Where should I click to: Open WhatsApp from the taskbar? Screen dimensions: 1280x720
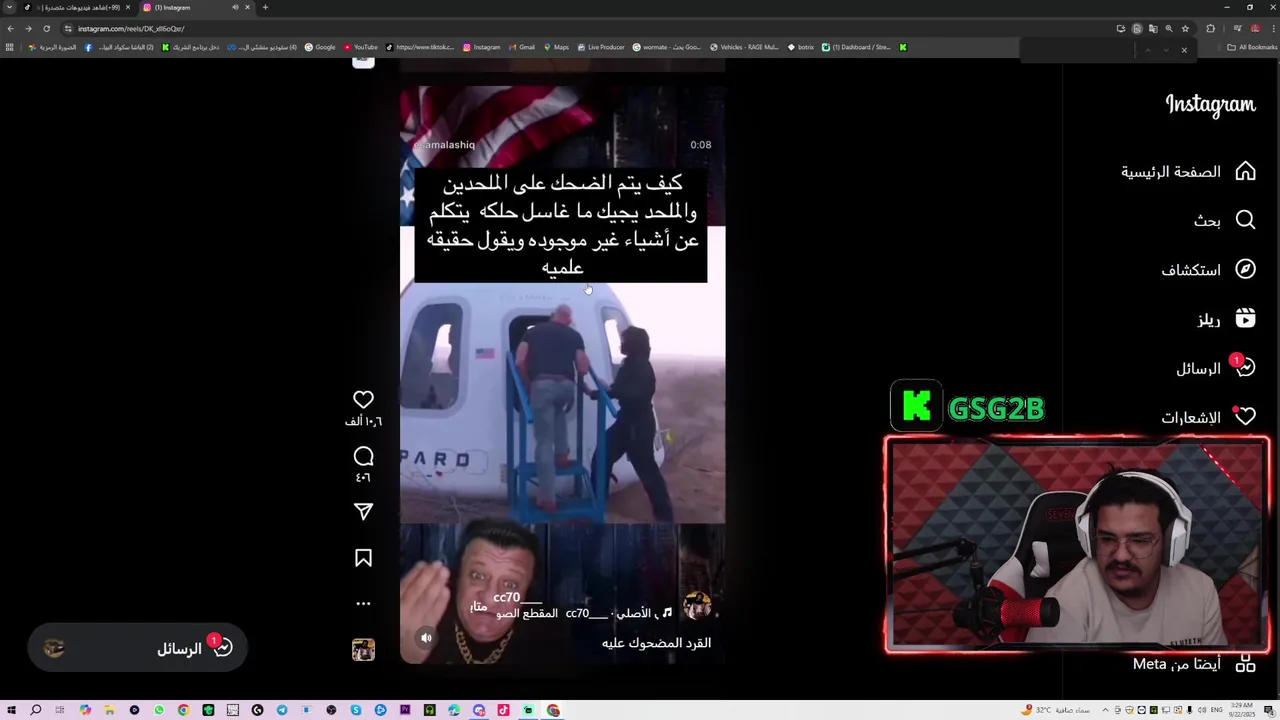point(159,710)
